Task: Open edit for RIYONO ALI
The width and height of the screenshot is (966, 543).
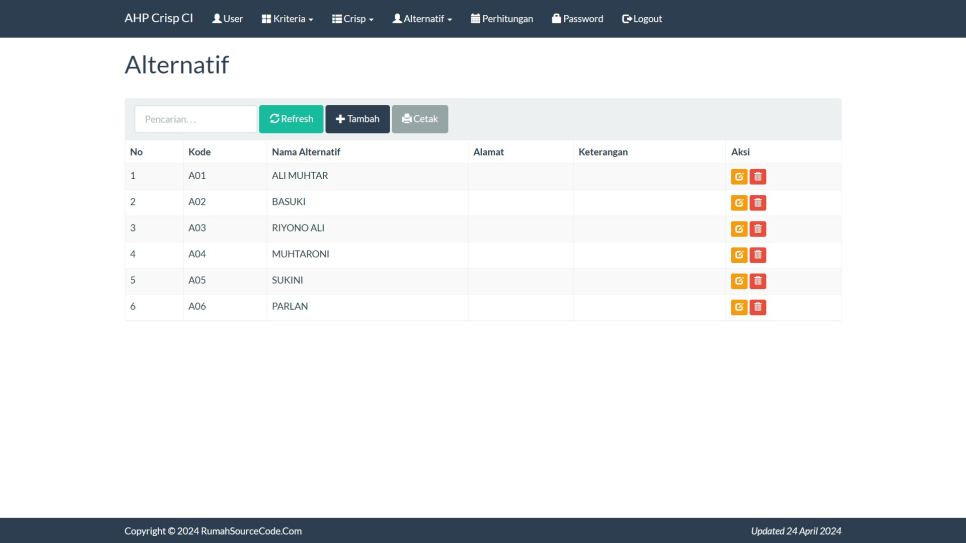Action: (x=739, y=229)
